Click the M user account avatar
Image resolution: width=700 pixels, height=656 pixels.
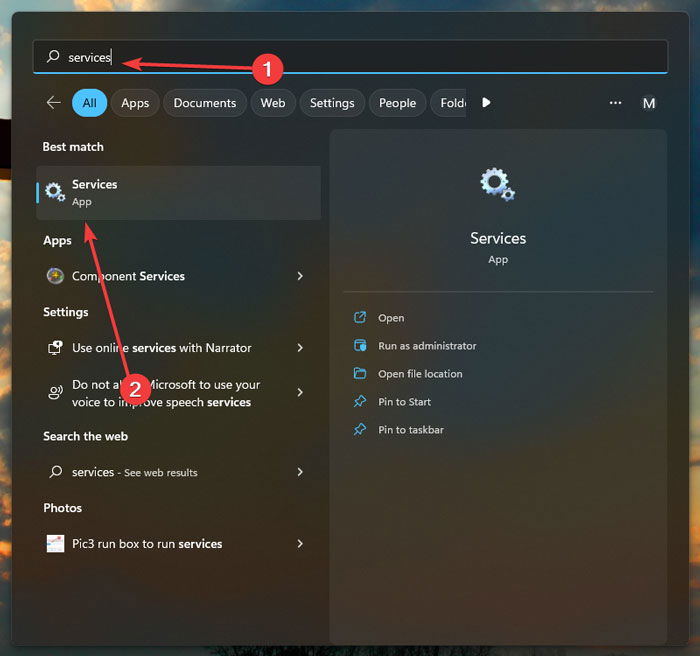(x=649, y=103)
